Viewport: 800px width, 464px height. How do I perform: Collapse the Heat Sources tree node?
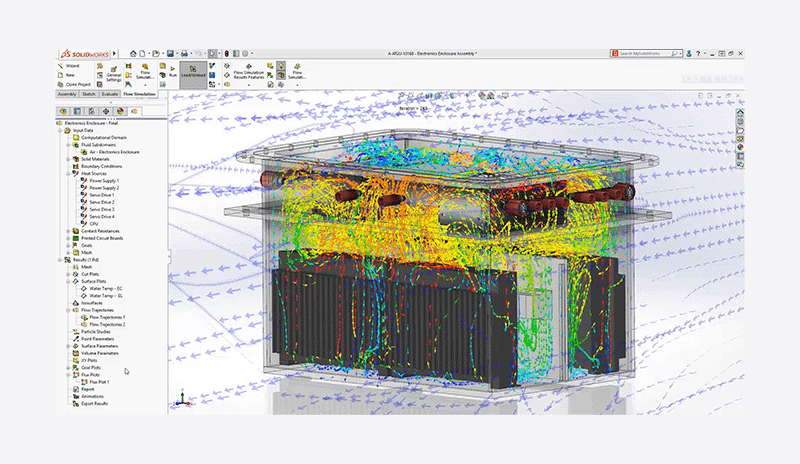(67, 173)
